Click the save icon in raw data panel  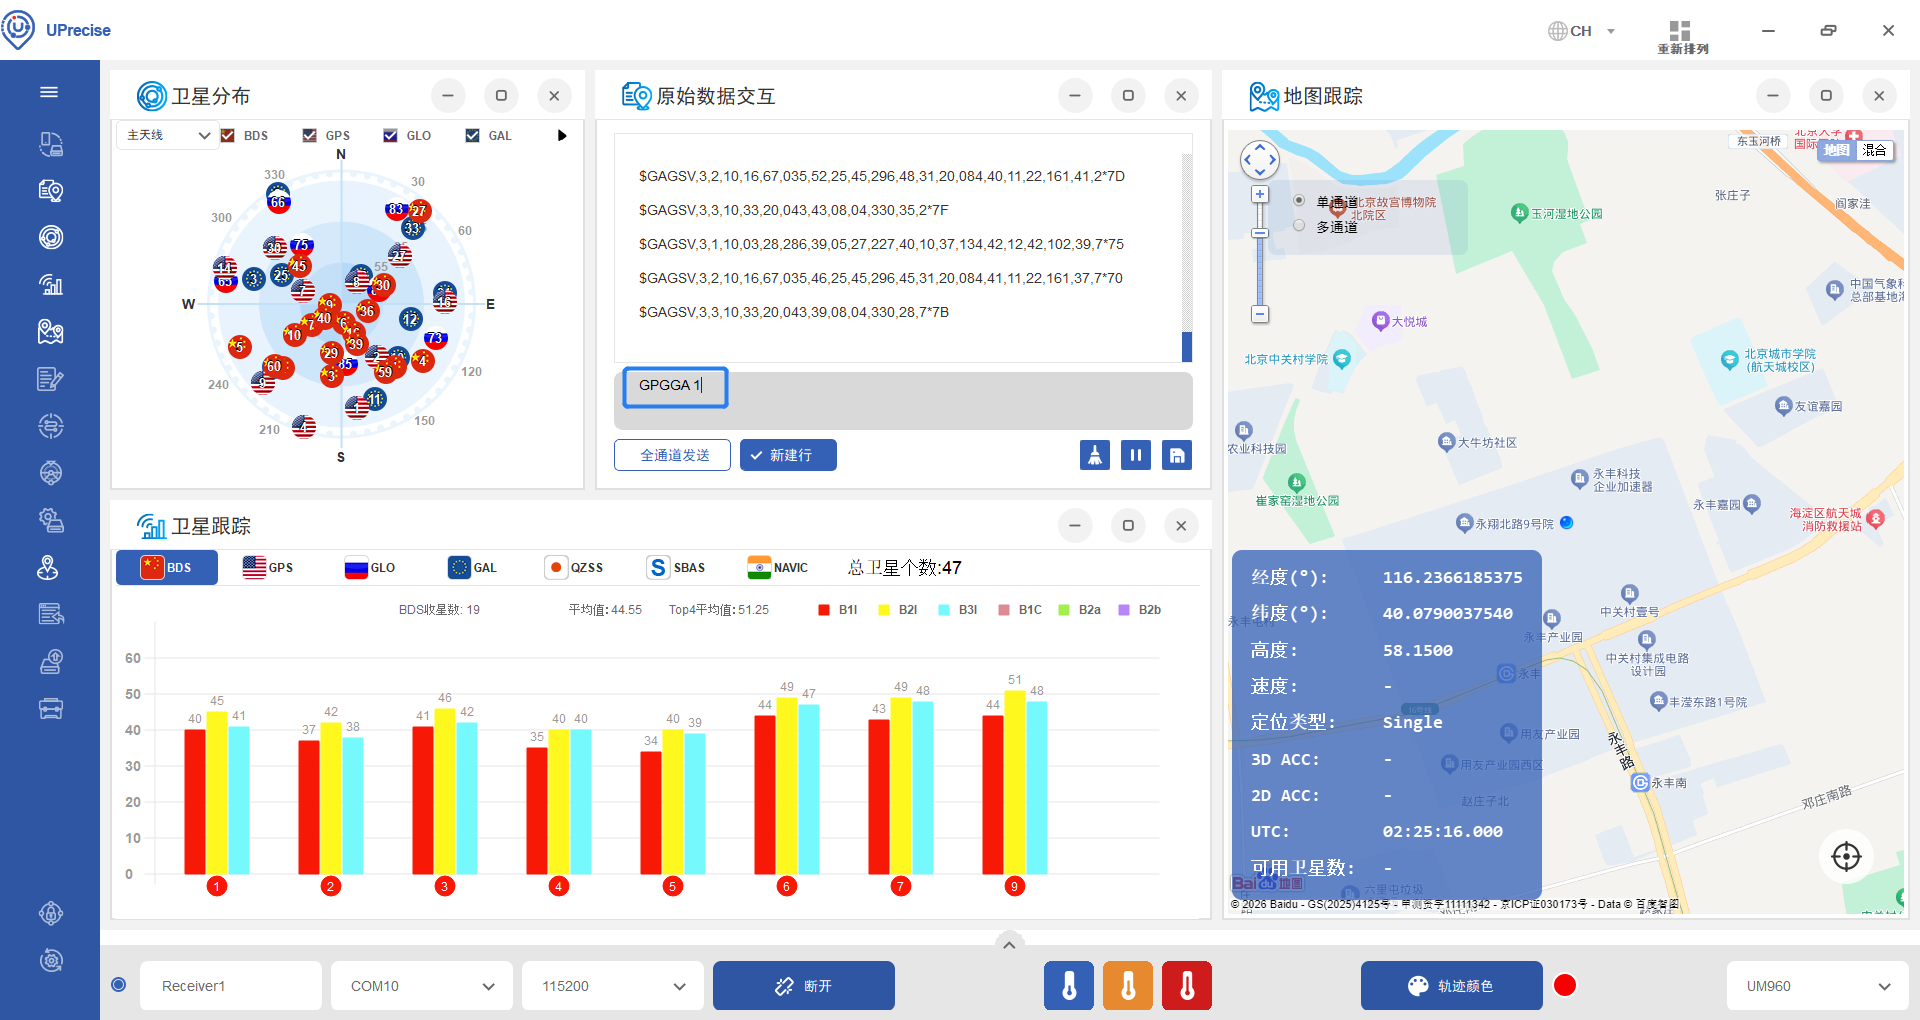(1177, 455)
